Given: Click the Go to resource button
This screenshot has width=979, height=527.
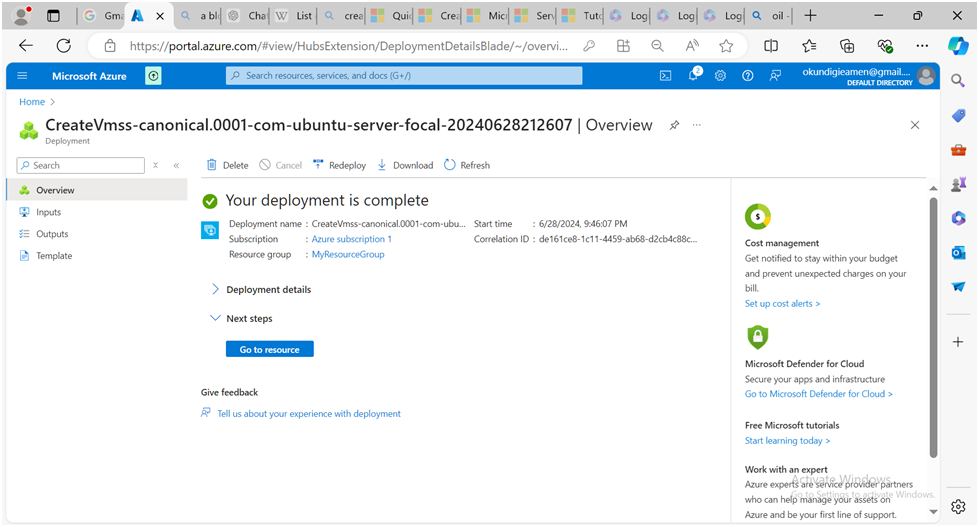Looking at the screenshot, I should click(x=270, y=349).
